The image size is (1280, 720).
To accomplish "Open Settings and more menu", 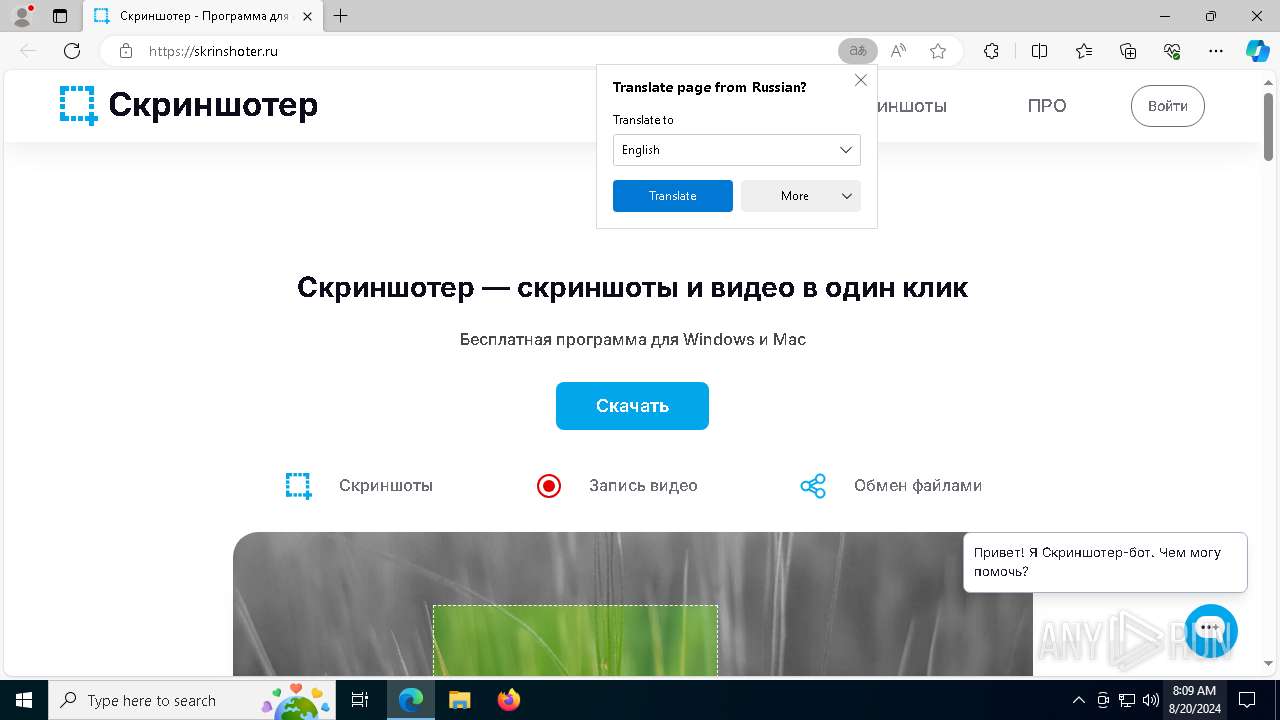I will [x=1216, y=51].
